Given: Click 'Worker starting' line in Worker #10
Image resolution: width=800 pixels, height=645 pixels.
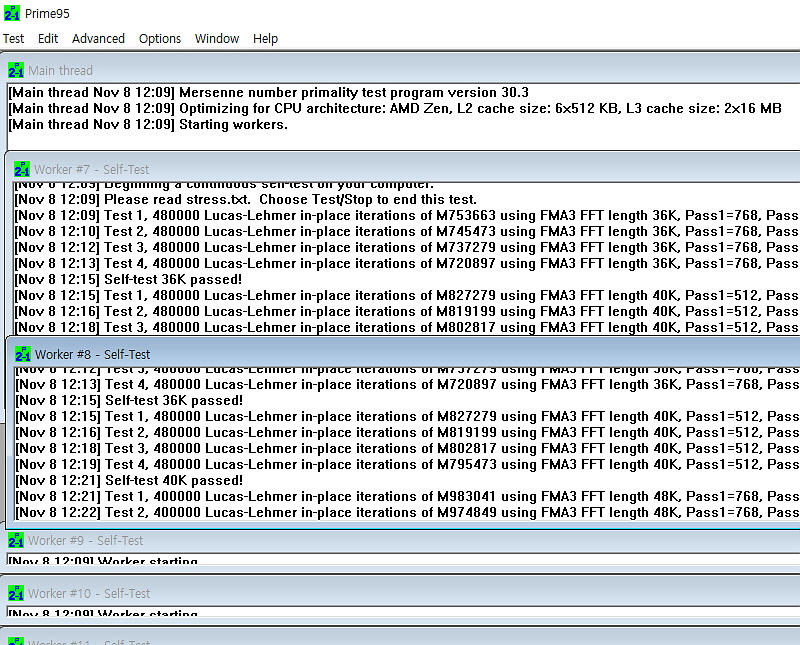Looking at the screenshot, I should pyautogui.click(x=103, y=613).
